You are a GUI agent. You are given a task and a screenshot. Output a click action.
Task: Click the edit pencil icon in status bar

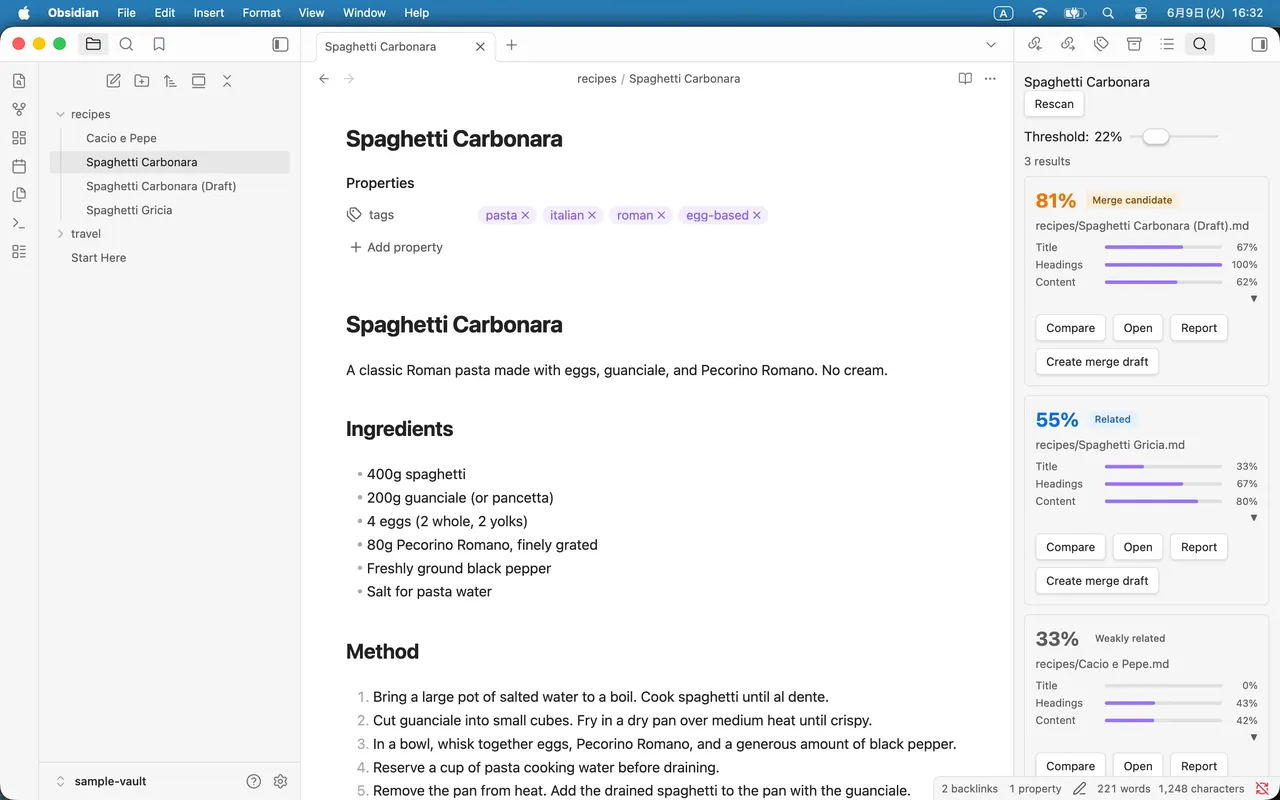pos(1079,789)
